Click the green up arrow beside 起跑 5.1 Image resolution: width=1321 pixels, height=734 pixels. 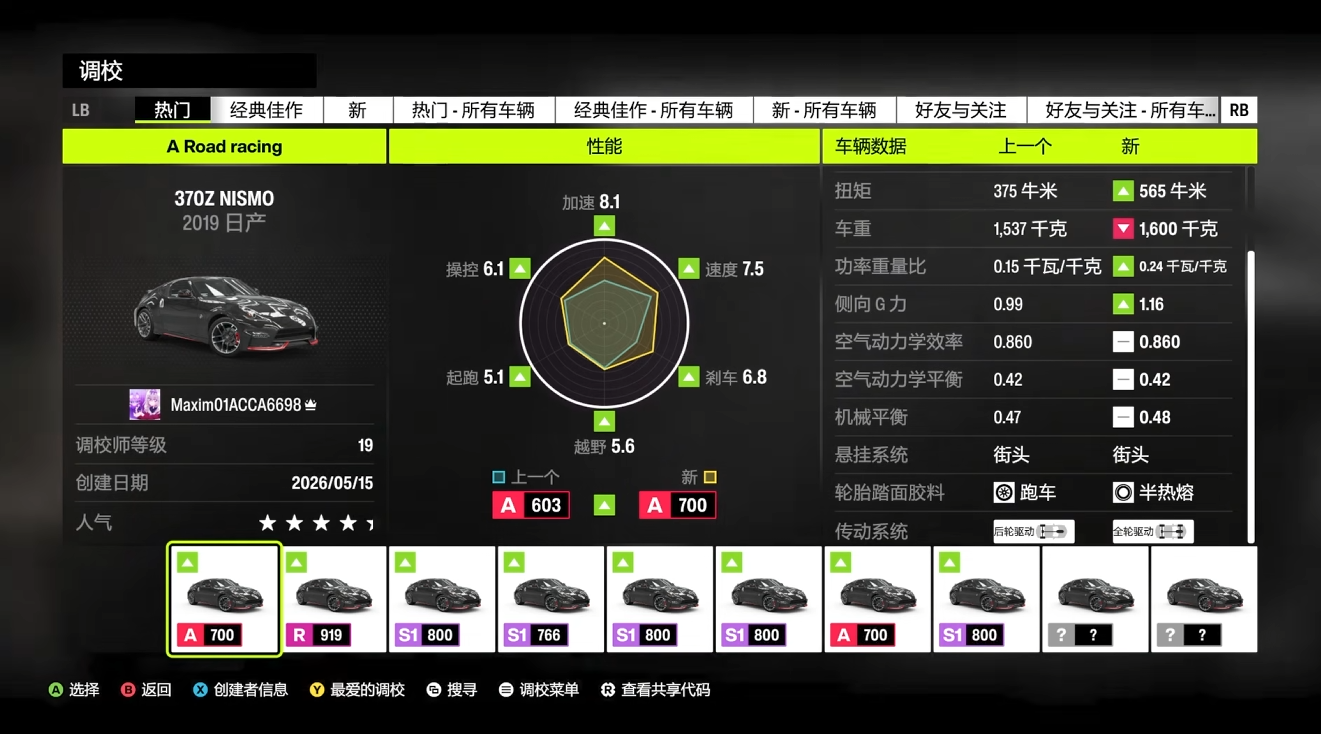click(520, 377)
